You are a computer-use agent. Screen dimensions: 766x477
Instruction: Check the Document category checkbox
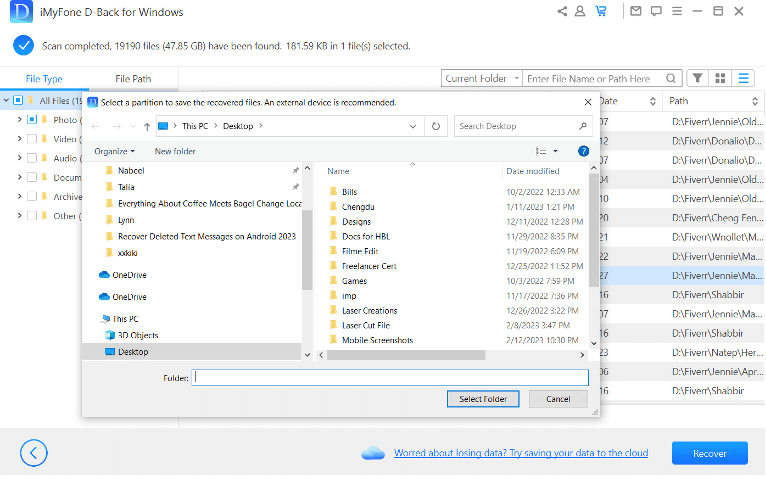[32, 177]
